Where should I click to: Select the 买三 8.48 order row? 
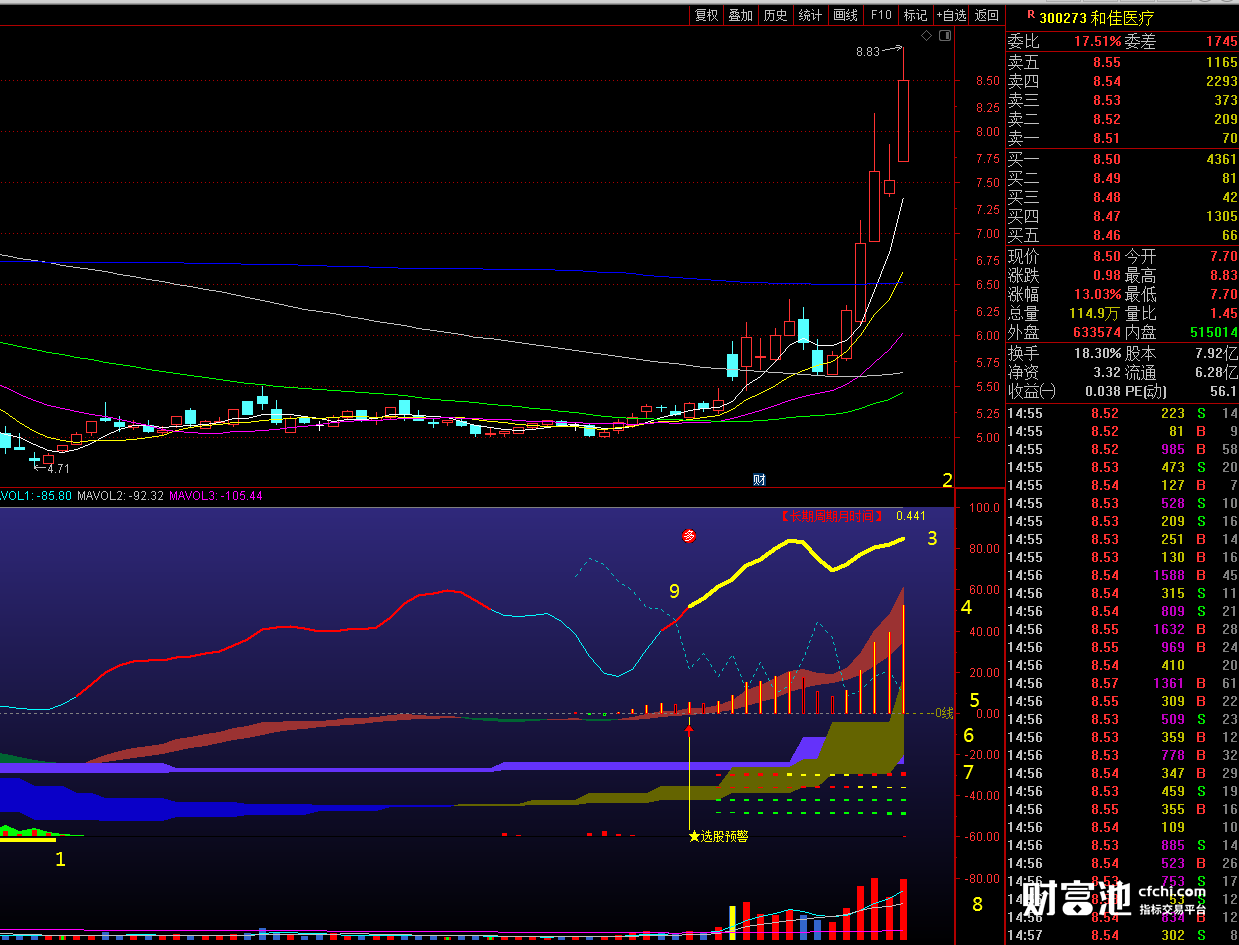point(1122,197)
